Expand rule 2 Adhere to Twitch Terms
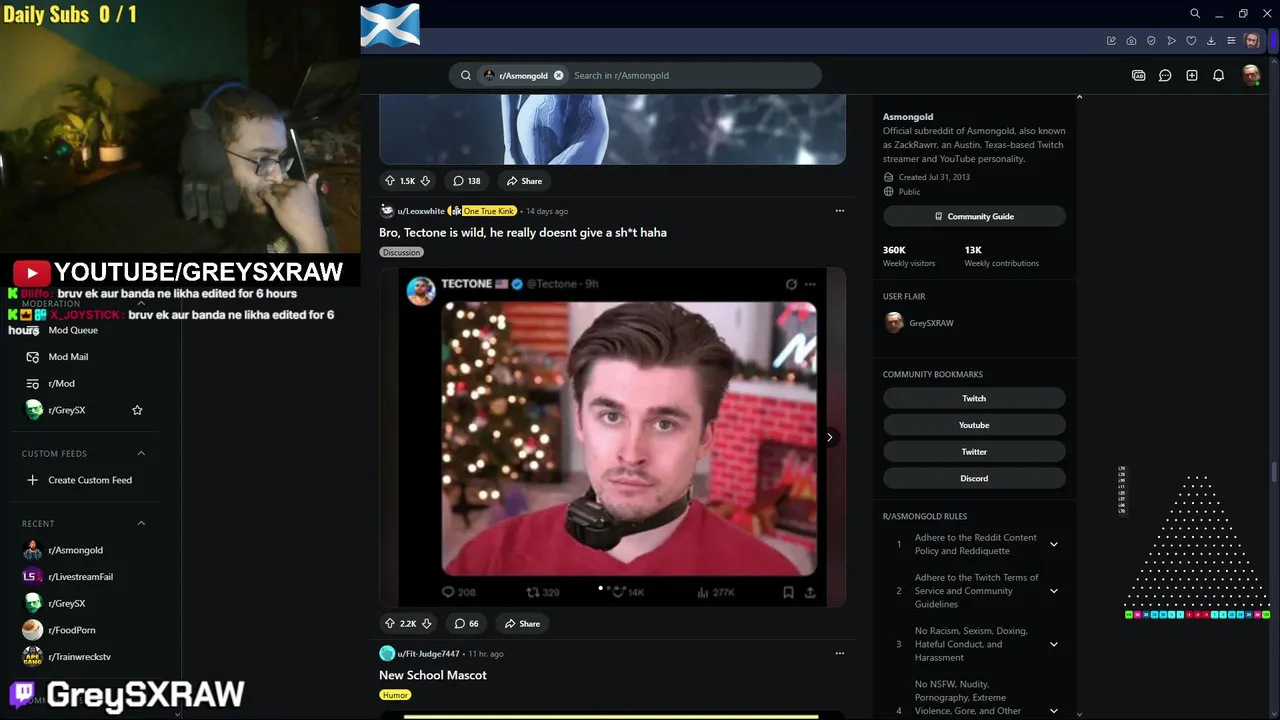Screen dimensions: 1280x720 (1053, 591)
